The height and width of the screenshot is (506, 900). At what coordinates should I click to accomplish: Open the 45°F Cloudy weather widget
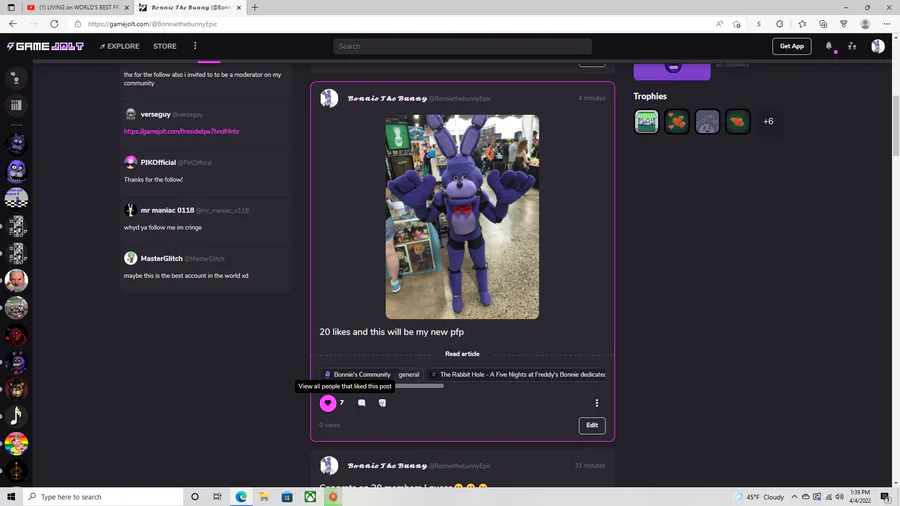coord(758,497)
